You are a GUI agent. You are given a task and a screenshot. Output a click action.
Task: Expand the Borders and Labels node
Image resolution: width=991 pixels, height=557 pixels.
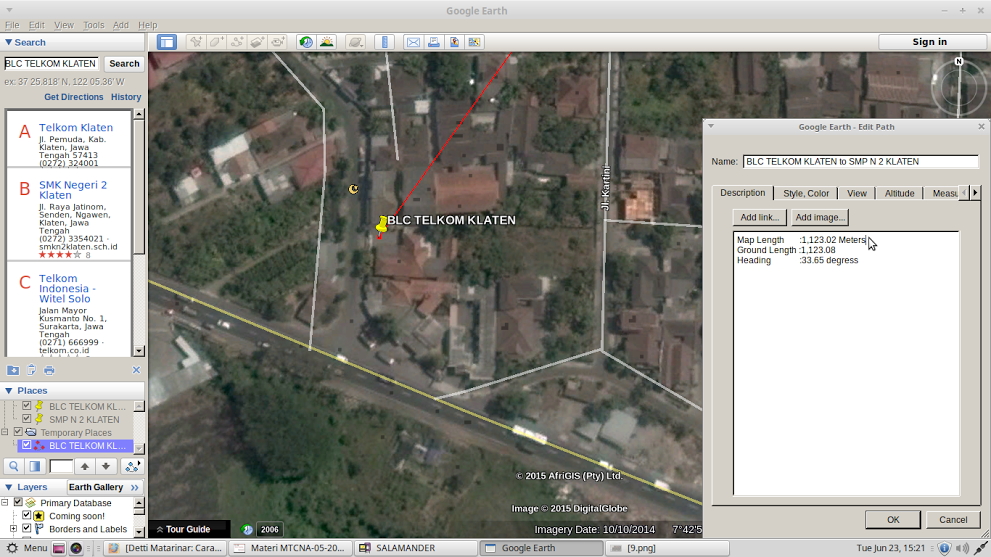click(x=13, y=529)
